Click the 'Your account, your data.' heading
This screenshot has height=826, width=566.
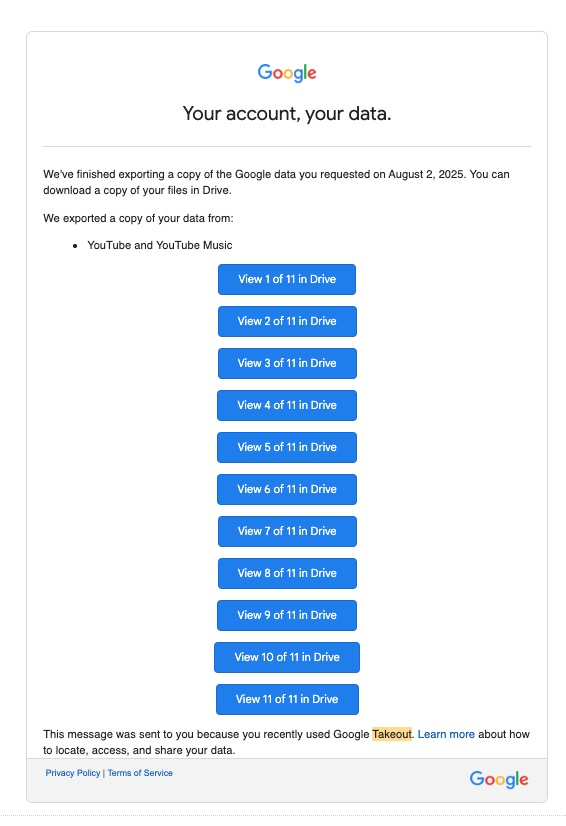(287, 114)
